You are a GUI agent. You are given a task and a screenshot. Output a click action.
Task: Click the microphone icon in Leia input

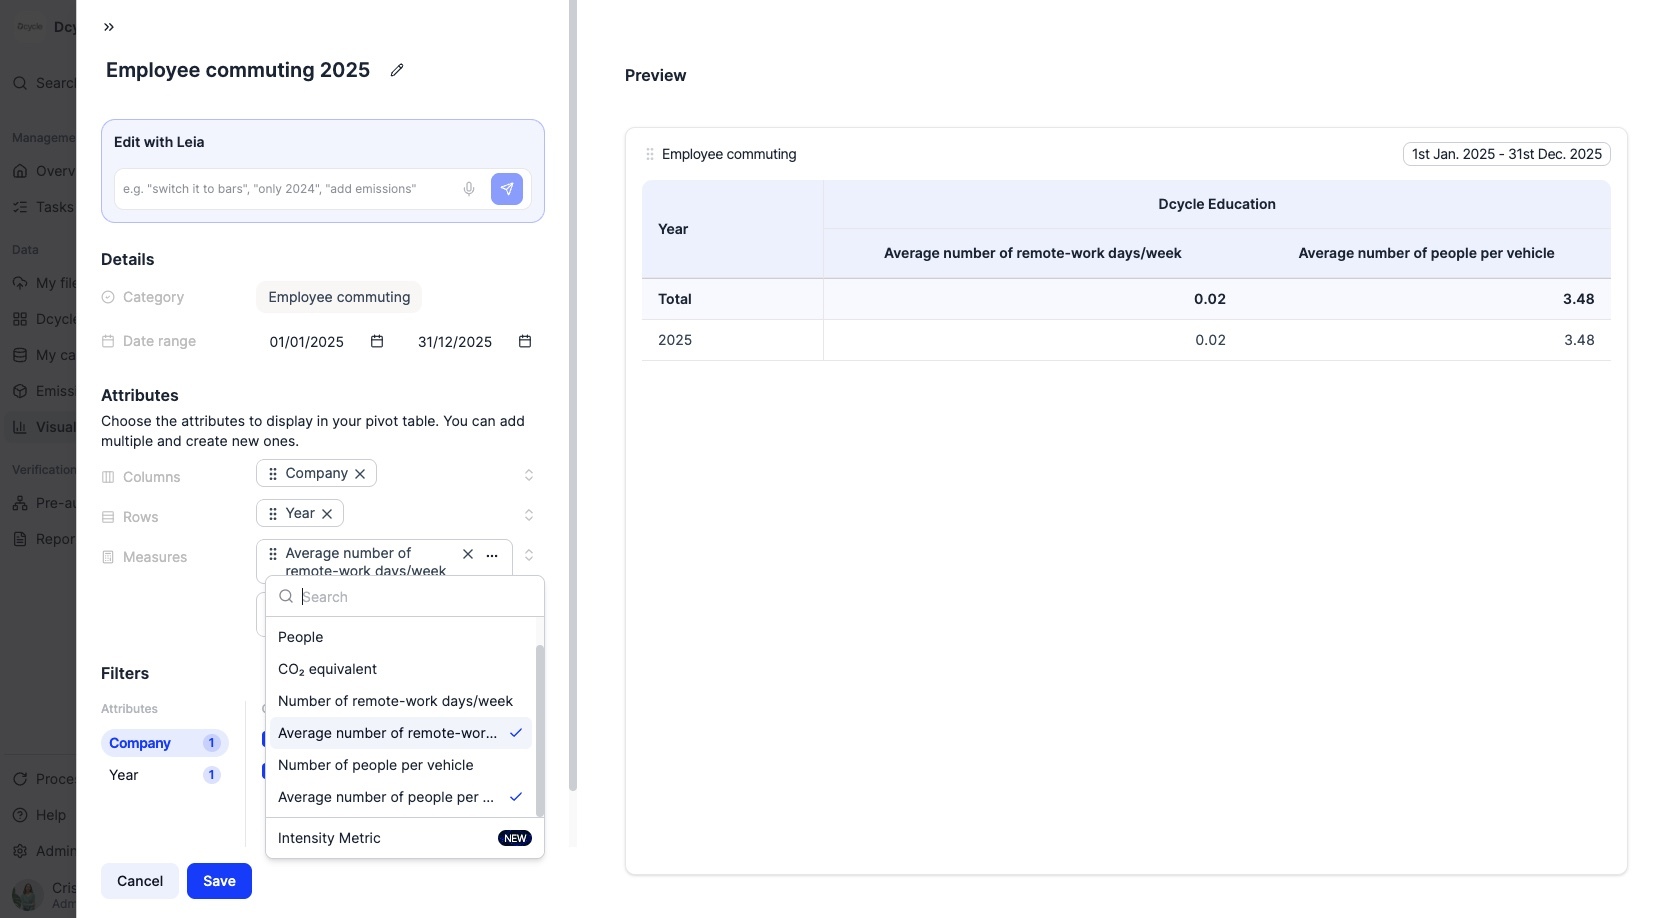469,189
